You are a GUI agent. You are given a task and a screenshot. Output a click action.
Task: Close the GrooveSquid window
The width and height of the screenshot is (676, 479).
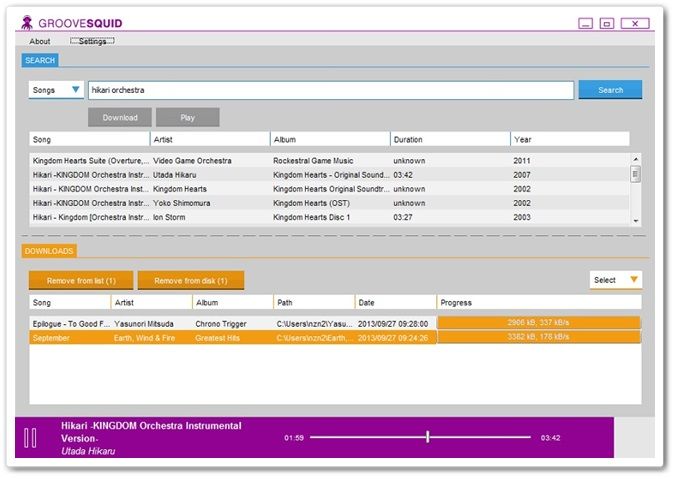635,23
